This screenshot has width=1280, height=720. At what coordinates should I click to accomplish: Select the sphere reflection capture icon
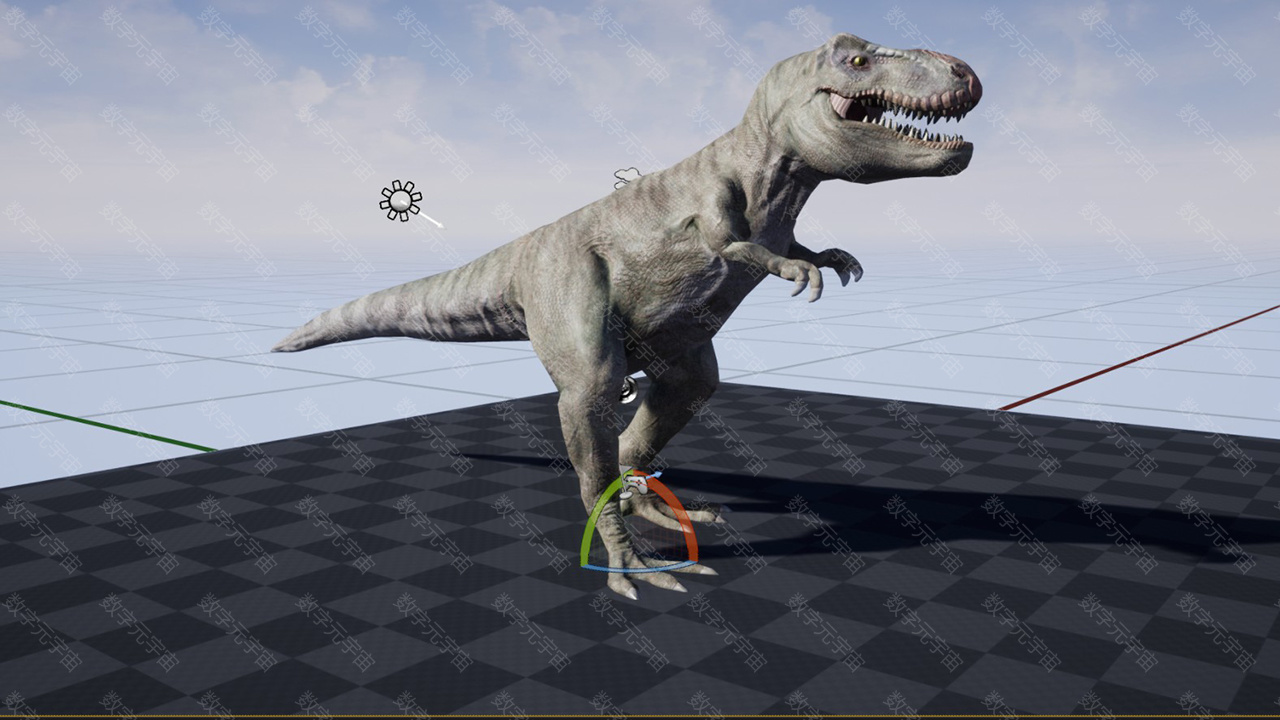pyautogui.click(x=628, y=390)
